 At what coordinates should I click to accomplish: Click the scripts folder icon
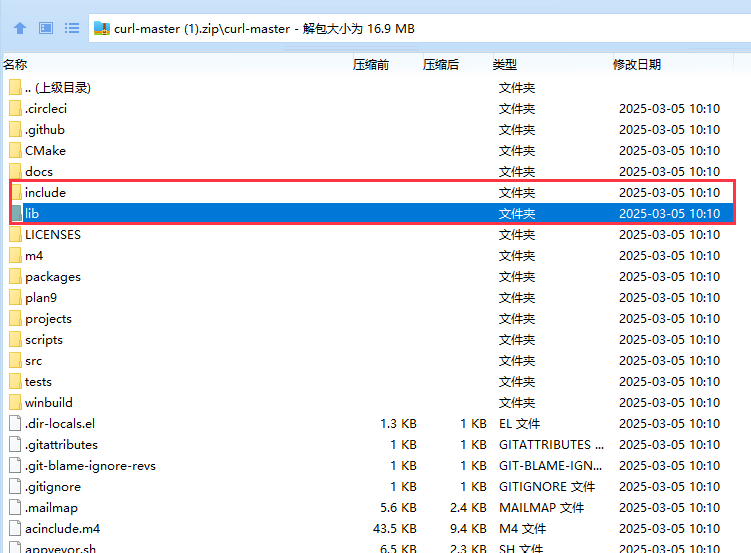(x=15, y=339)
